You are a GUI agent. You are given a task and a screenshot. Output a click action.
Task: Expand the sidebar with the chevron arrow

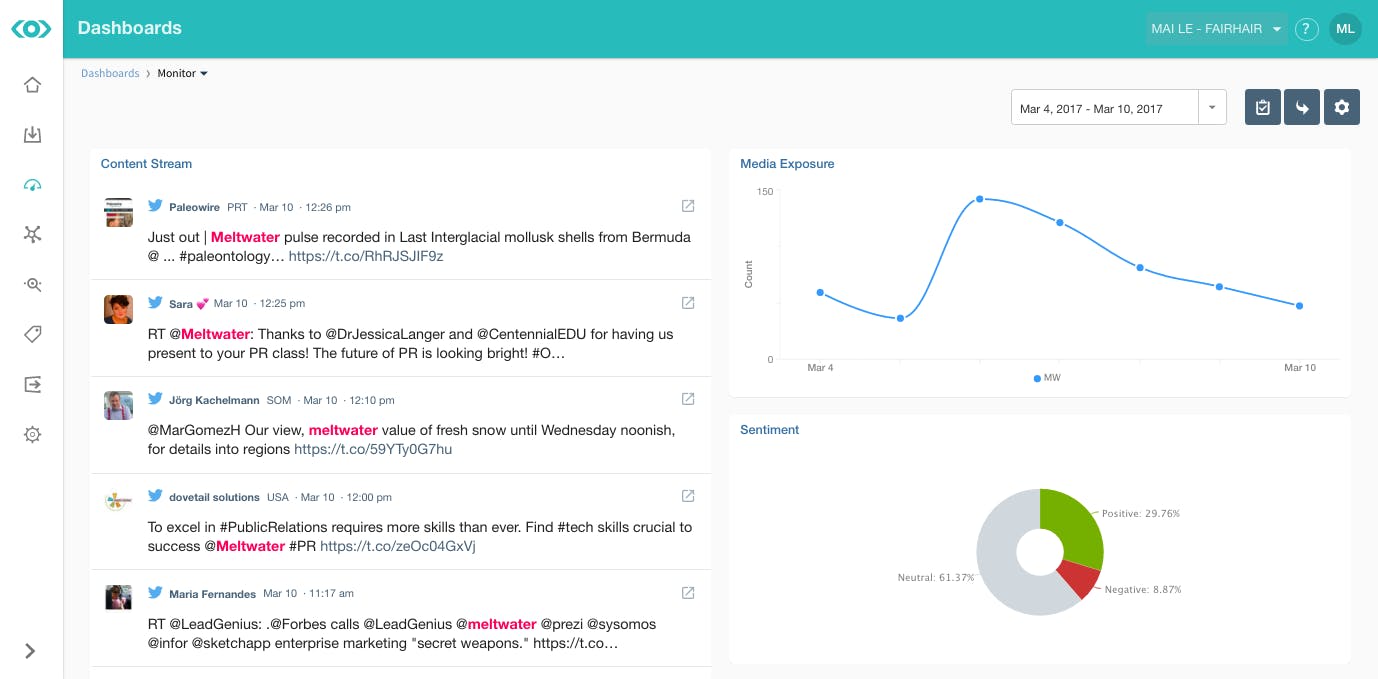pos(30,651)
